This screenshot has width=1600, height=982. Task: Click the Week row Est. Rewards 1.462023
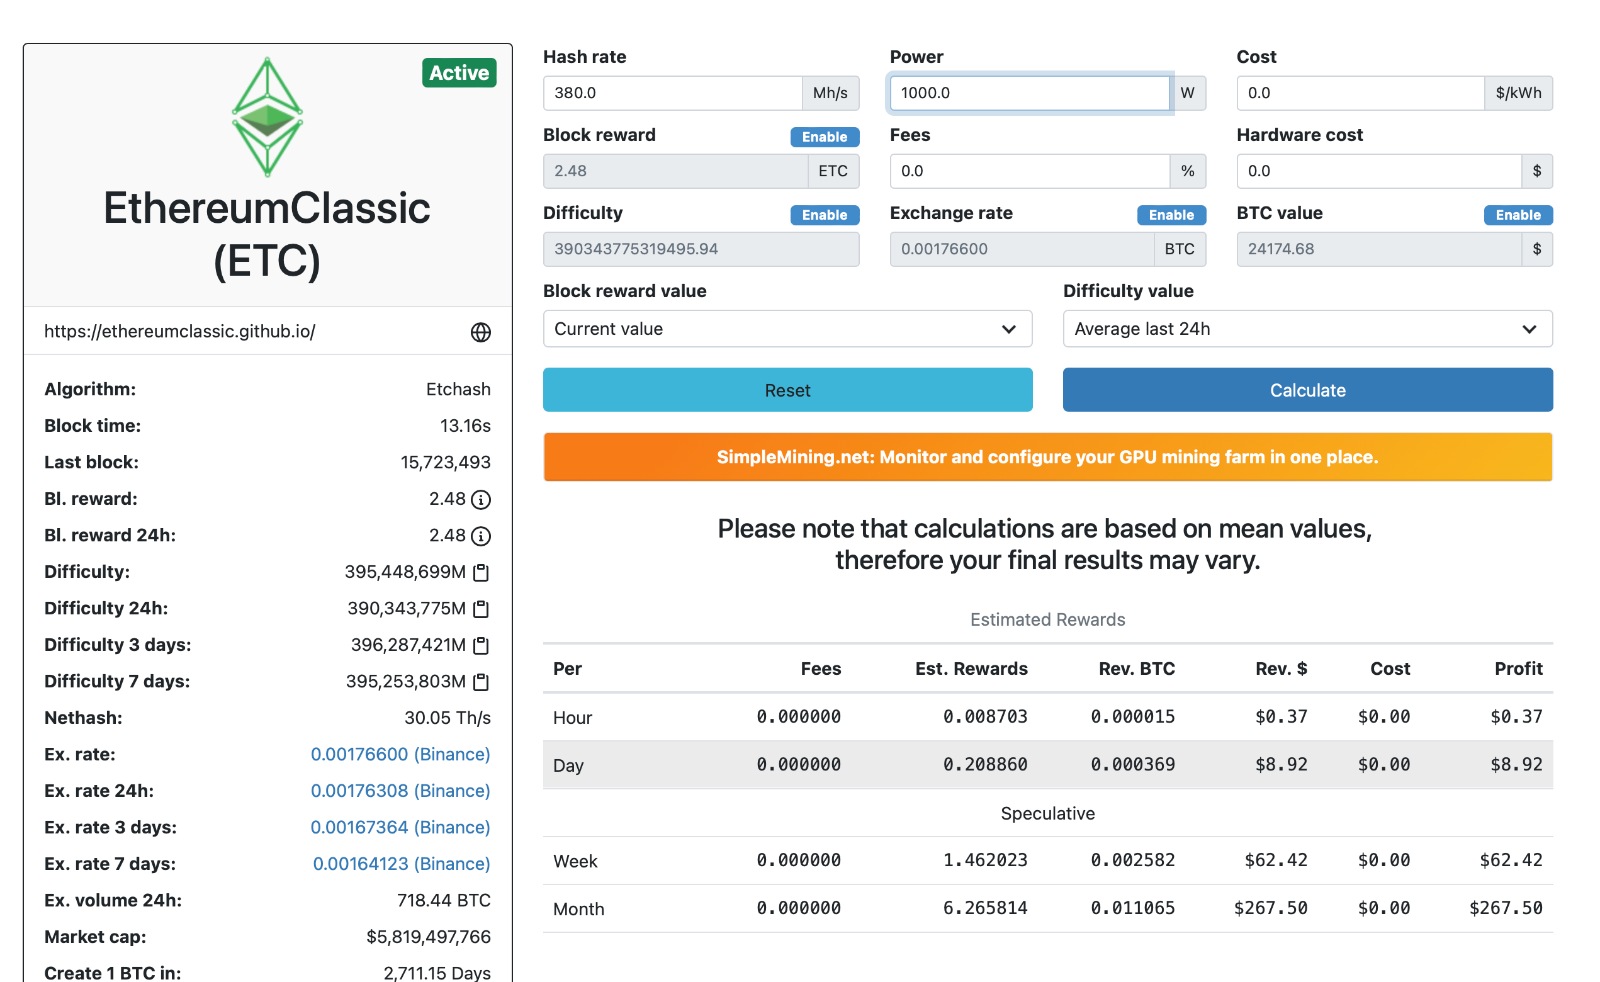(985, 860)
